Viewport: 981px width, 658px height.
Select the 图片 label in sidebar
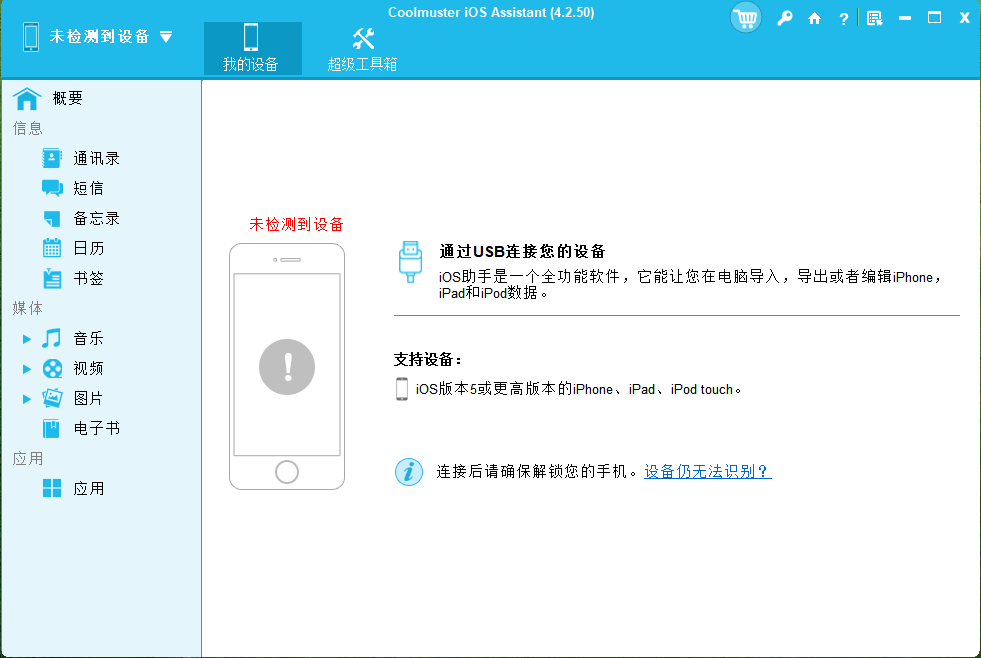pos(88,398)
